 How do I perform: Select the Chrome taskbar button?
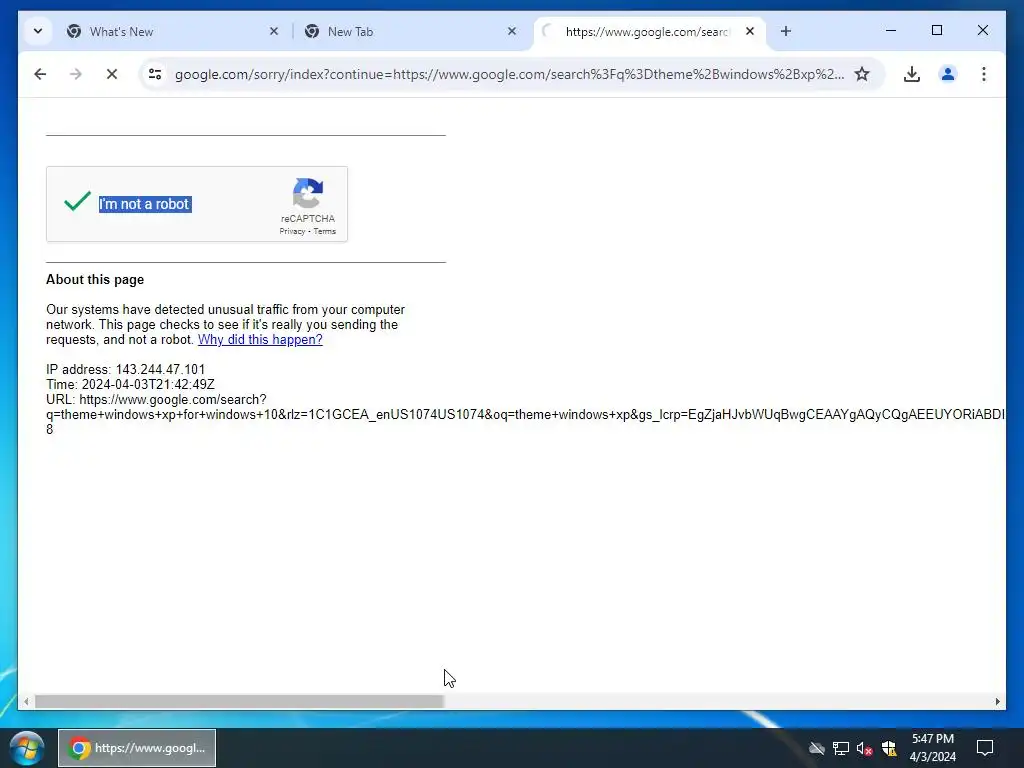point(137,748)
